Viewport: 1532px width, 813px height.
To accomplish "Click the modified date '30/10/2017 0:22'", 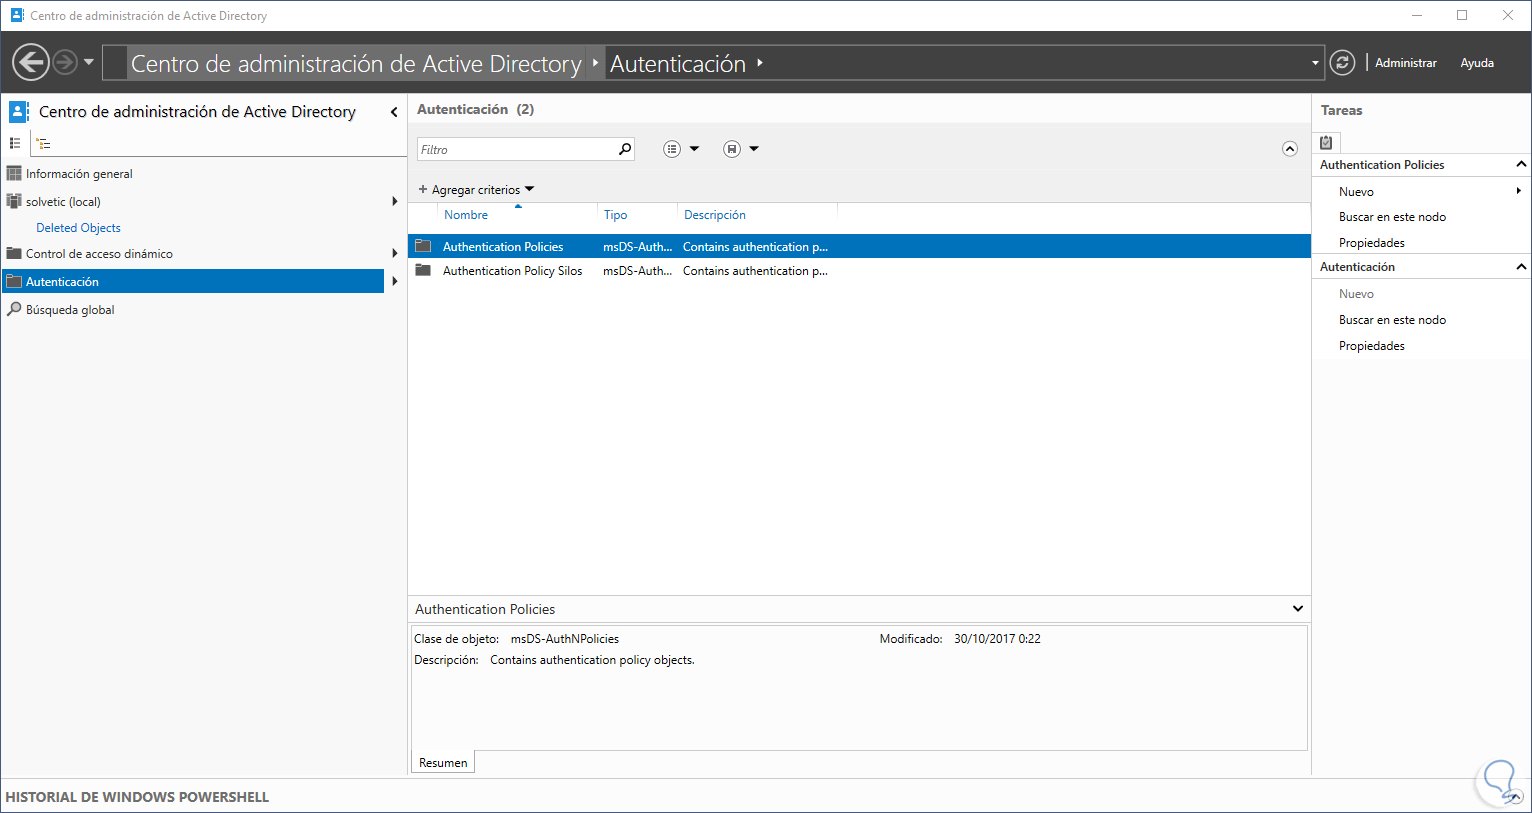I will (997, 639).
